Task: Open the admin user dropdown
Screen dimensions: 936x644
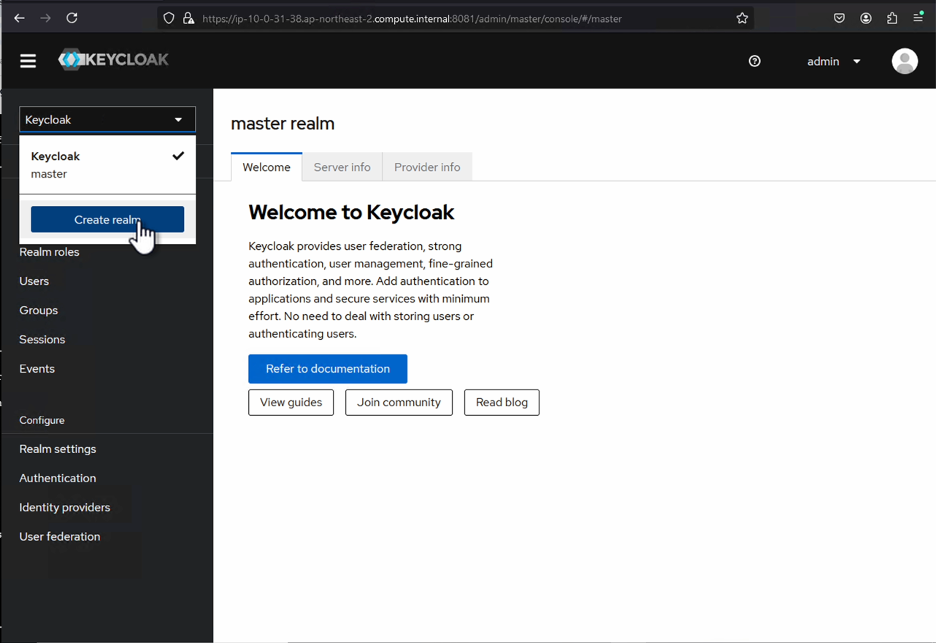Action: pyautogui.click(x=833, y=61)
